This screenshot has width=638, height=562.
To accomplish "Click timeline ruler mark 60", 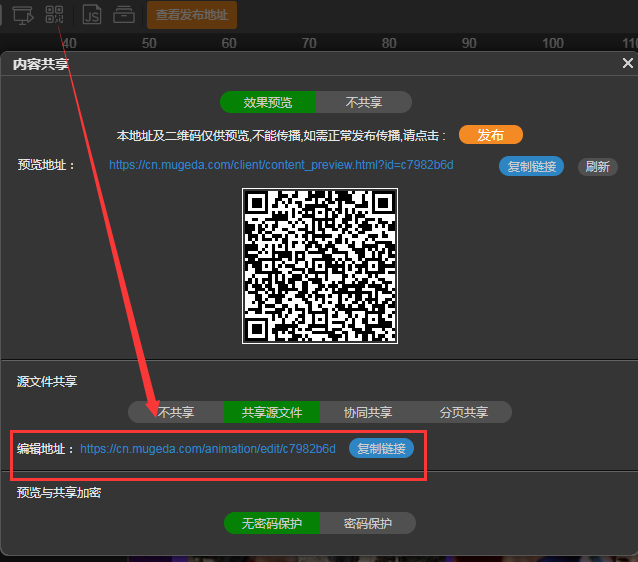I will tap(229, 43).
